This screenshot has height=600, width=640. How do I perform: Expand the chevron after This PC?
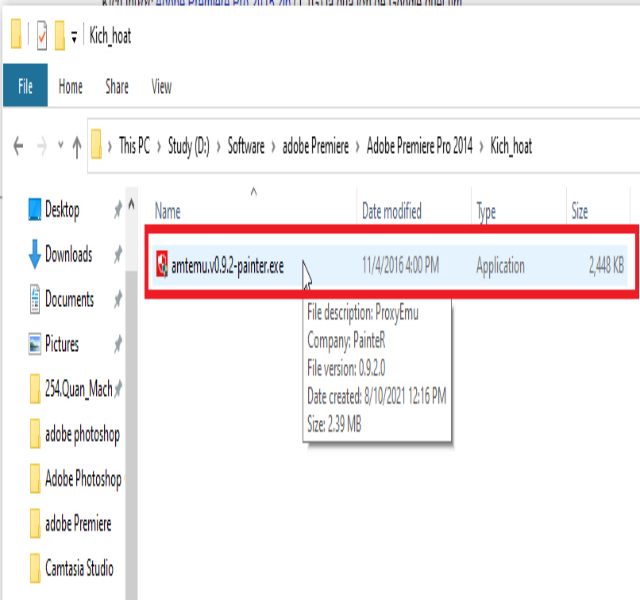[159, 147]
